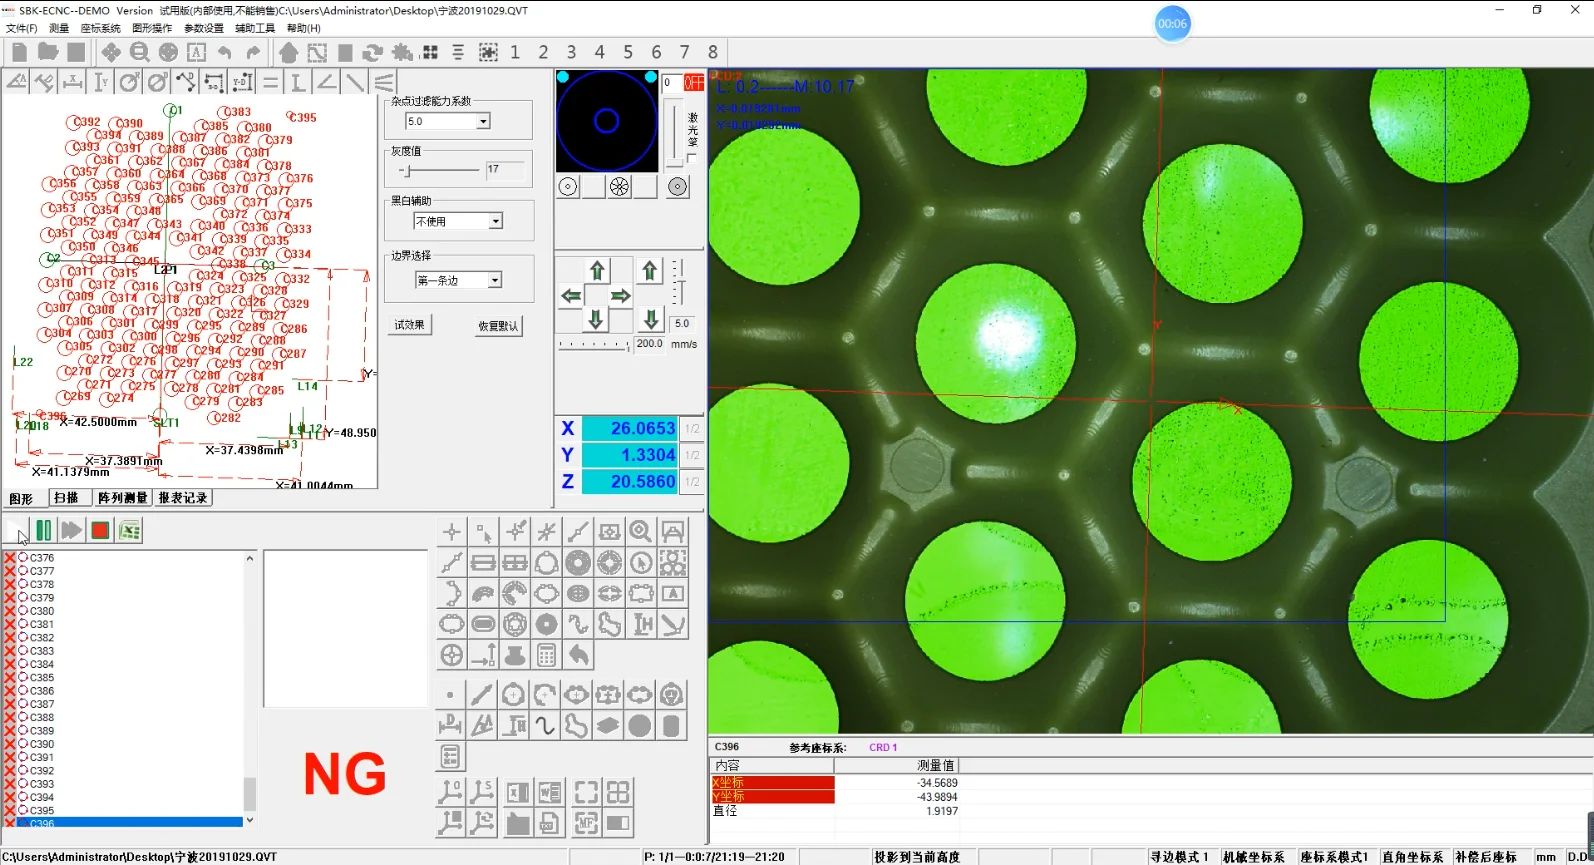Click the 恢复默认 button

tap(498, 326)
